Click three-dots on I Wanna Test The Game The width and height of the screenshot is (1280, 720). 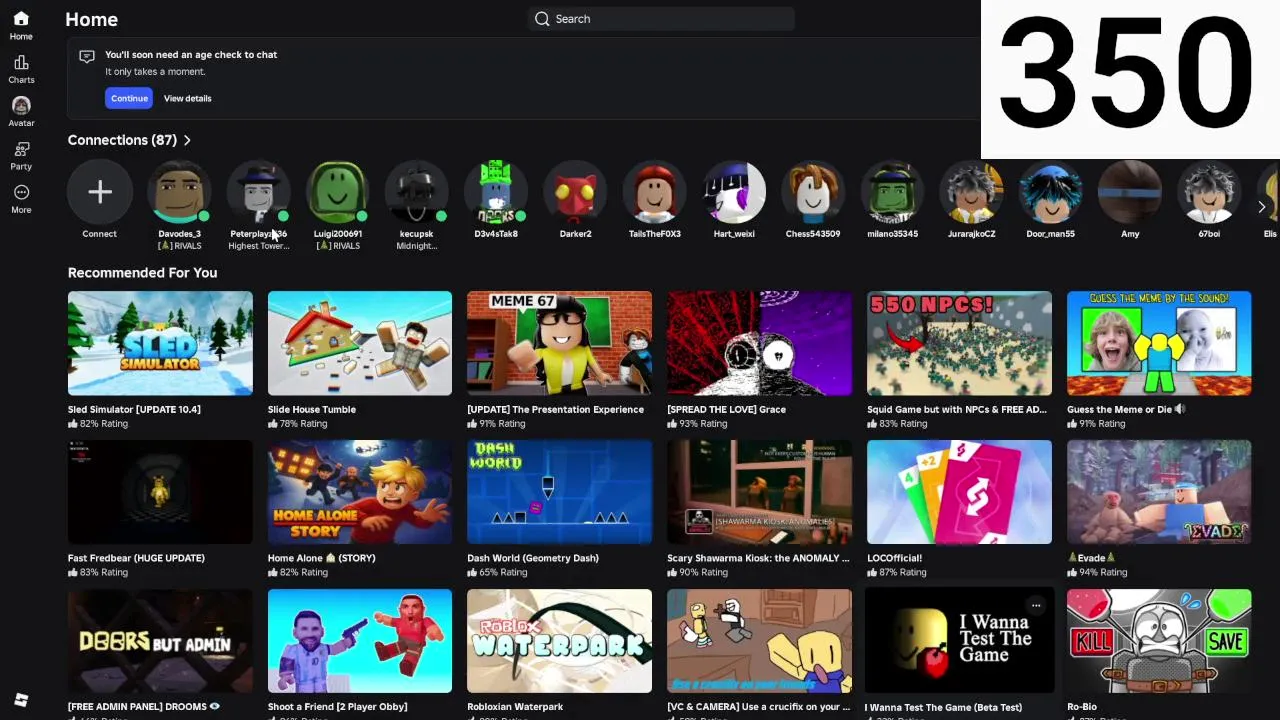(1036, 605)
